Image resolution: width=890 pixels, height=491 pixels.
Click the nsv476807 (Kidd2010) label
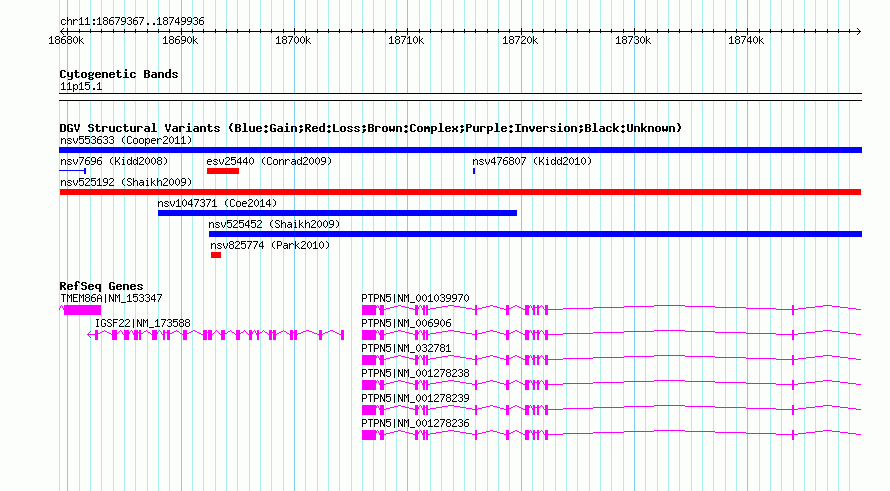point(532,161)
